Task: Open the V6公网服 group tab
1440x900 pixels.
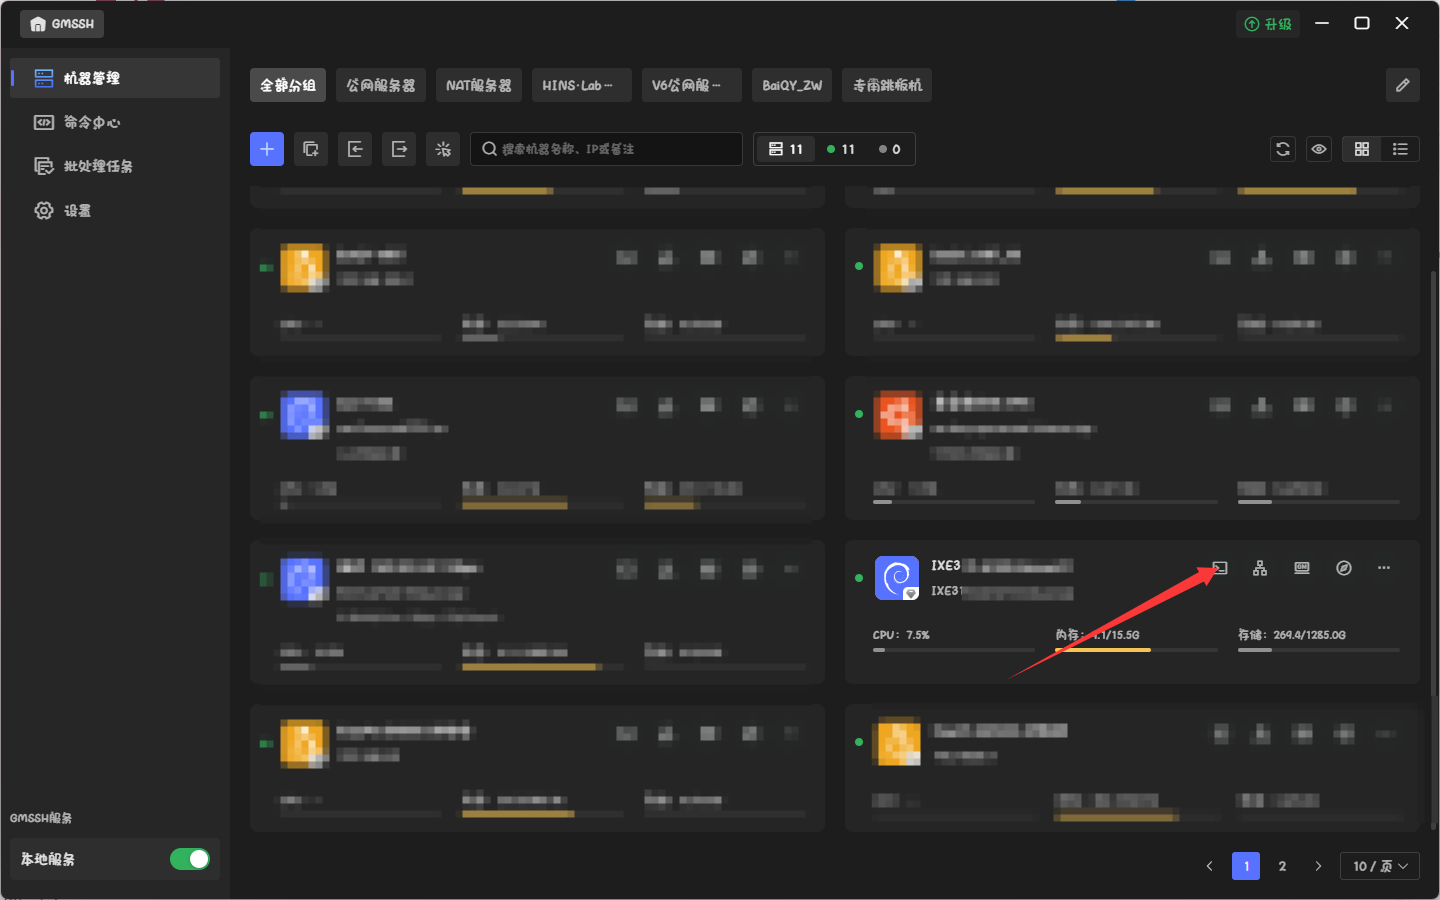Action: 692,85
